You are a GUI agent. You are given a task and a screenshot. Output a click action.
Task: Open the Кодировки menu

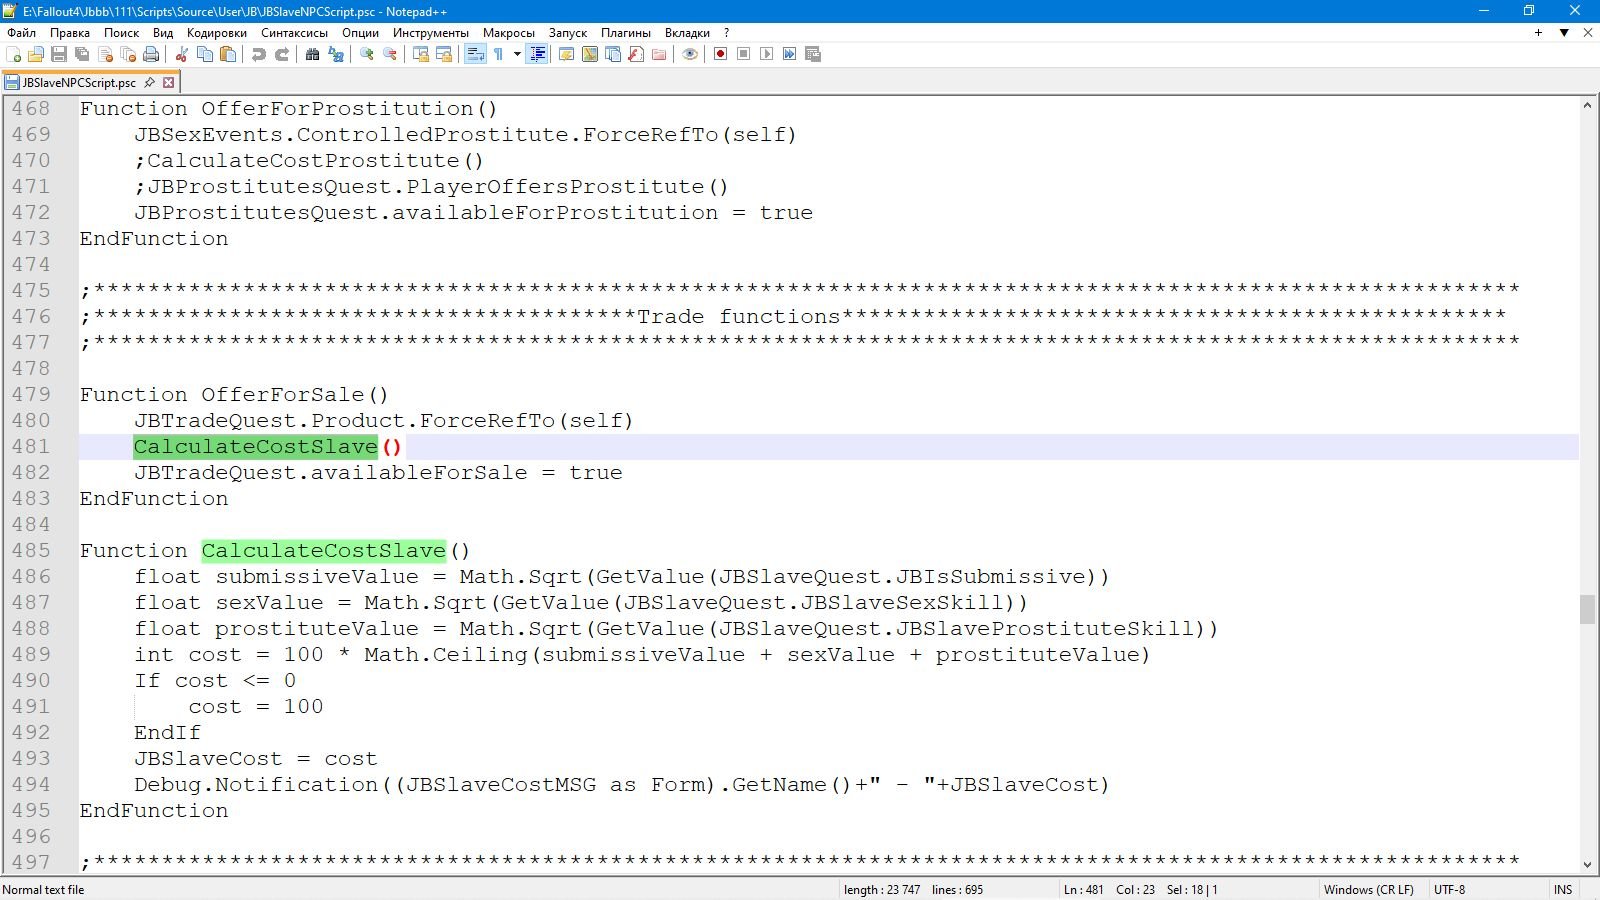(x=216, y=33)
